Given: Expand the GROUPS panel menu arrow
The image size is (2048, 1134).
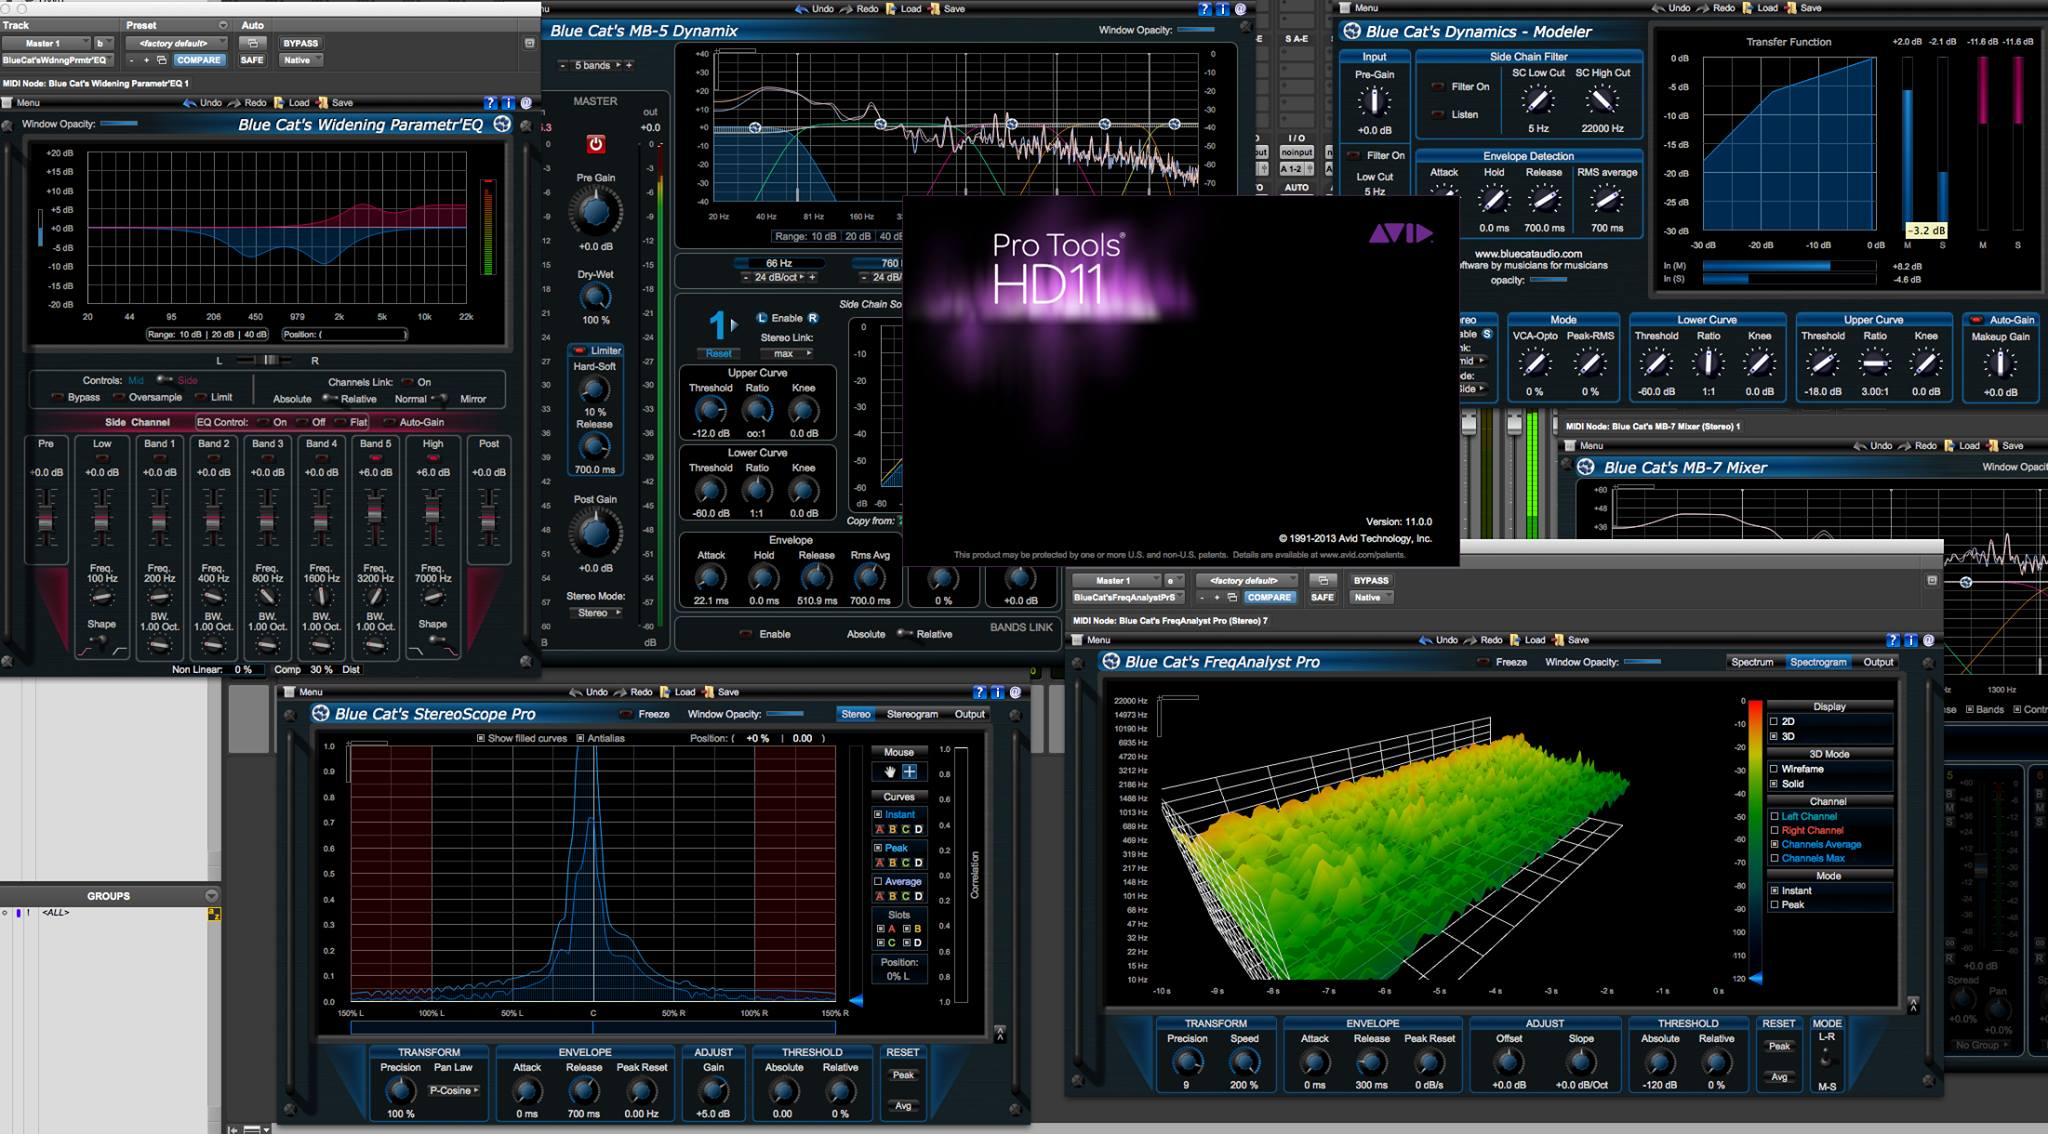Looking at the screenshot, I should (x=211, y=895).
